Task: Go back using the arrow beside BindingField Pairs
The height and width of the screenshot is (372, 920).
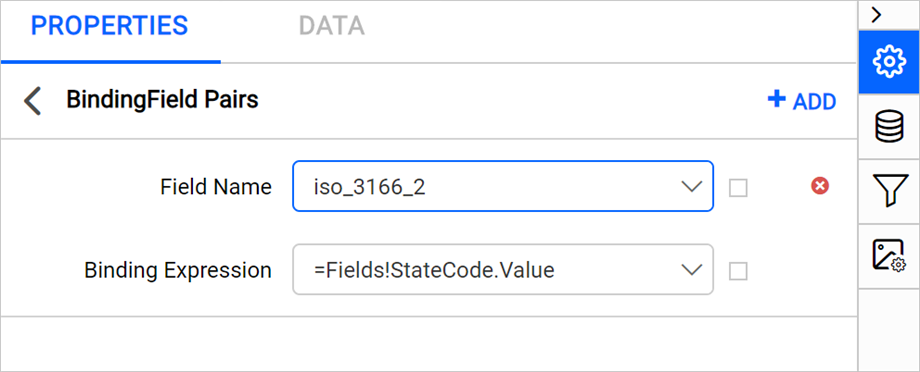Action: click(x=32, y=101)
